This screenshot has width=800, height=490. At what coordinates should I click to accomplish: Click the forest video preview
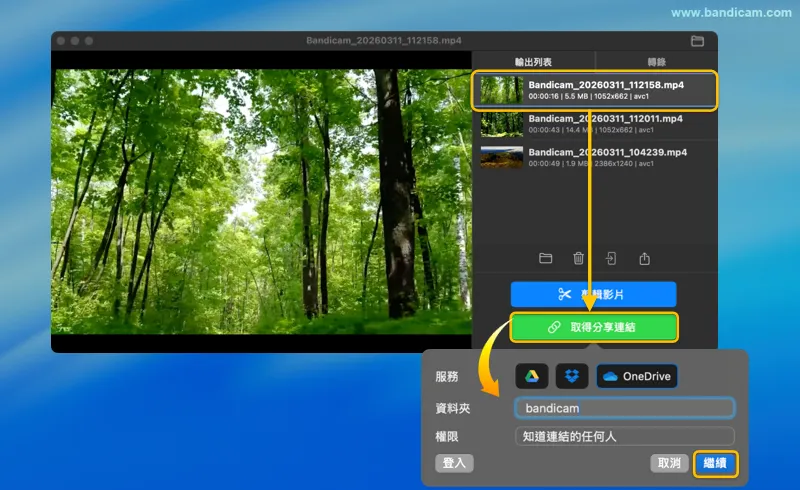pos(261,202)
